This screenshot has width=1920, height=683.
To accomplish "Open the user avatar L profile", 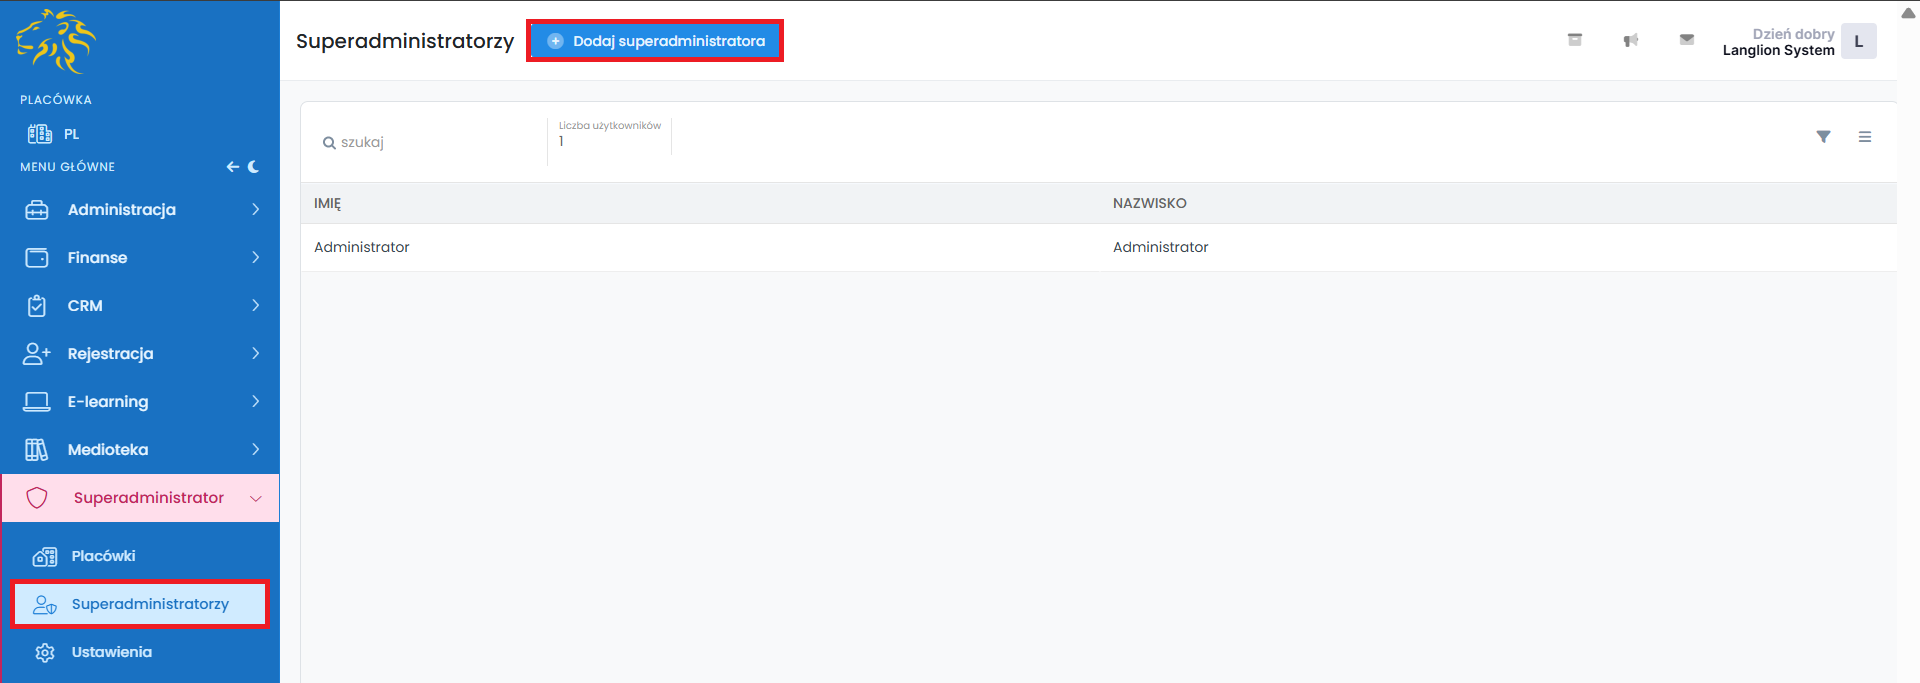I will (1858, 42).
